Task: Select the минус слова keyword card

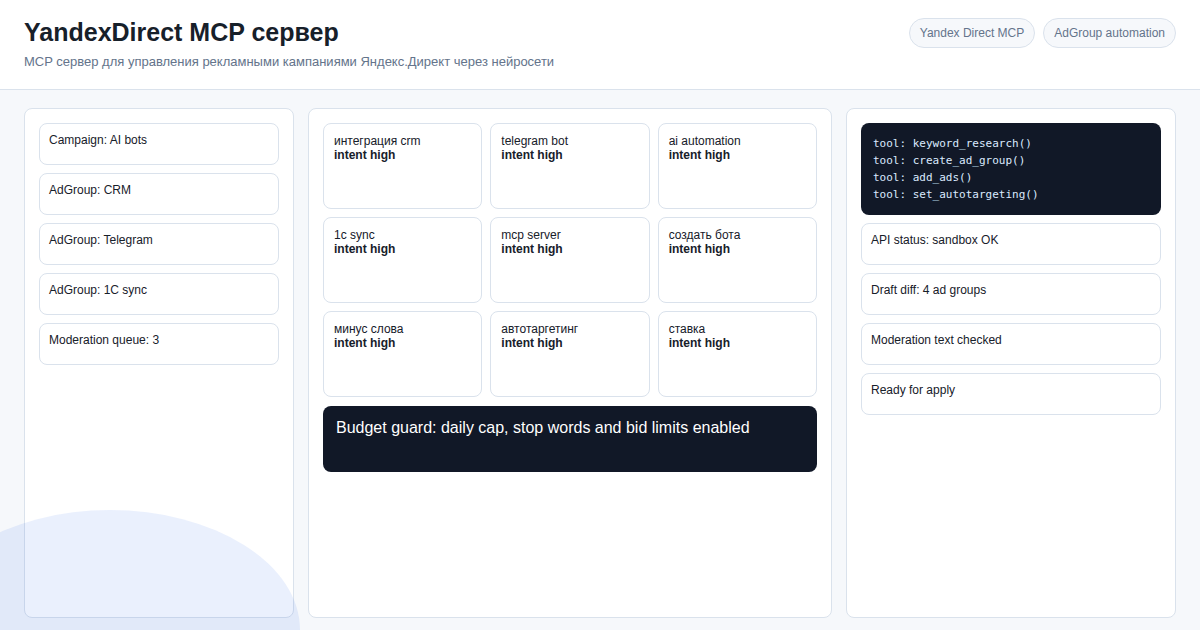Action: 402,354
